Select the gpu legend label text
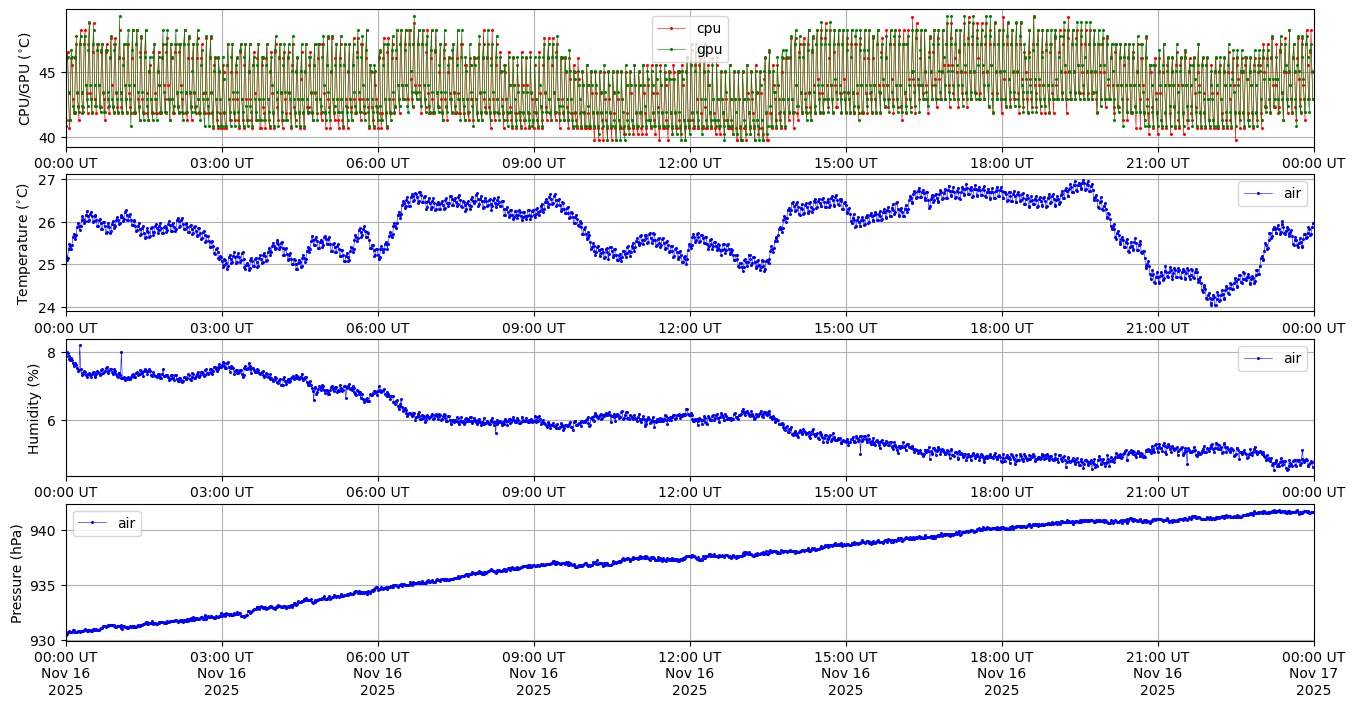1355x707 pixels. tap(708, 49)
